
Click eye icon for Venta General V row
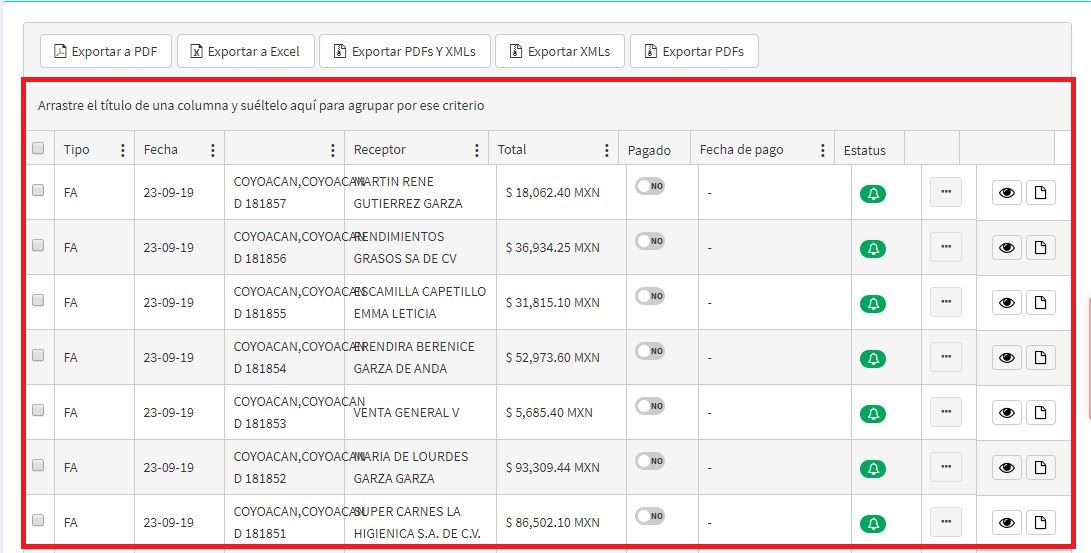point(1006,413)
